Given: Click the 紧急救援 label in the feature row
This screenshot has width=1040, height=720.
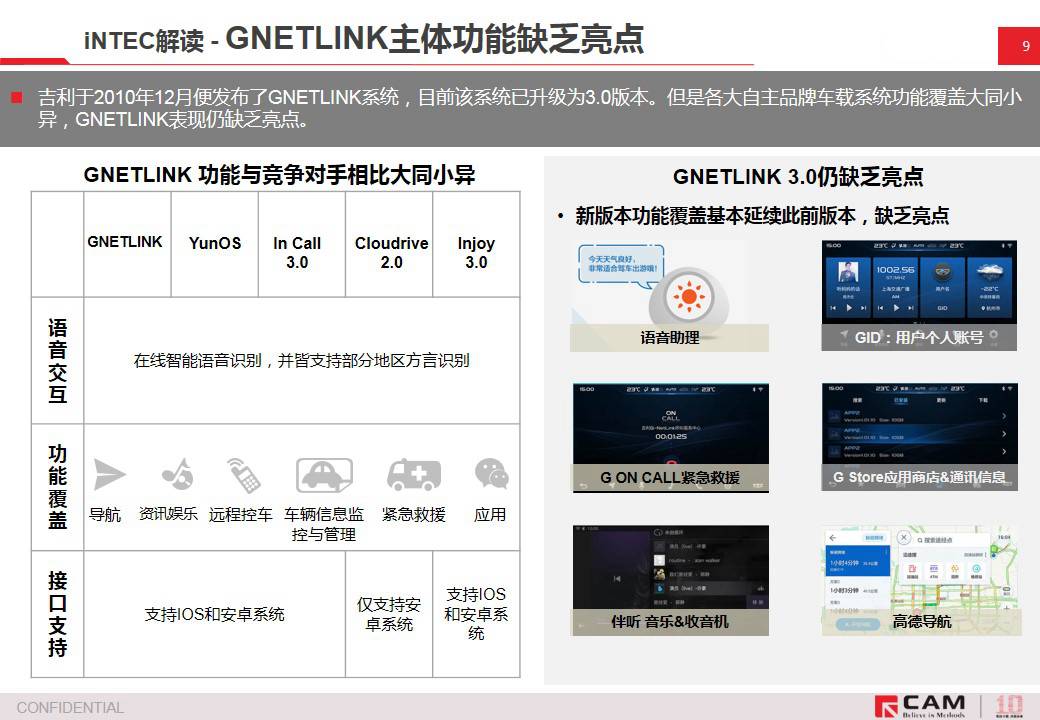Looking at the screenshot, I should (x=414, y=514).
